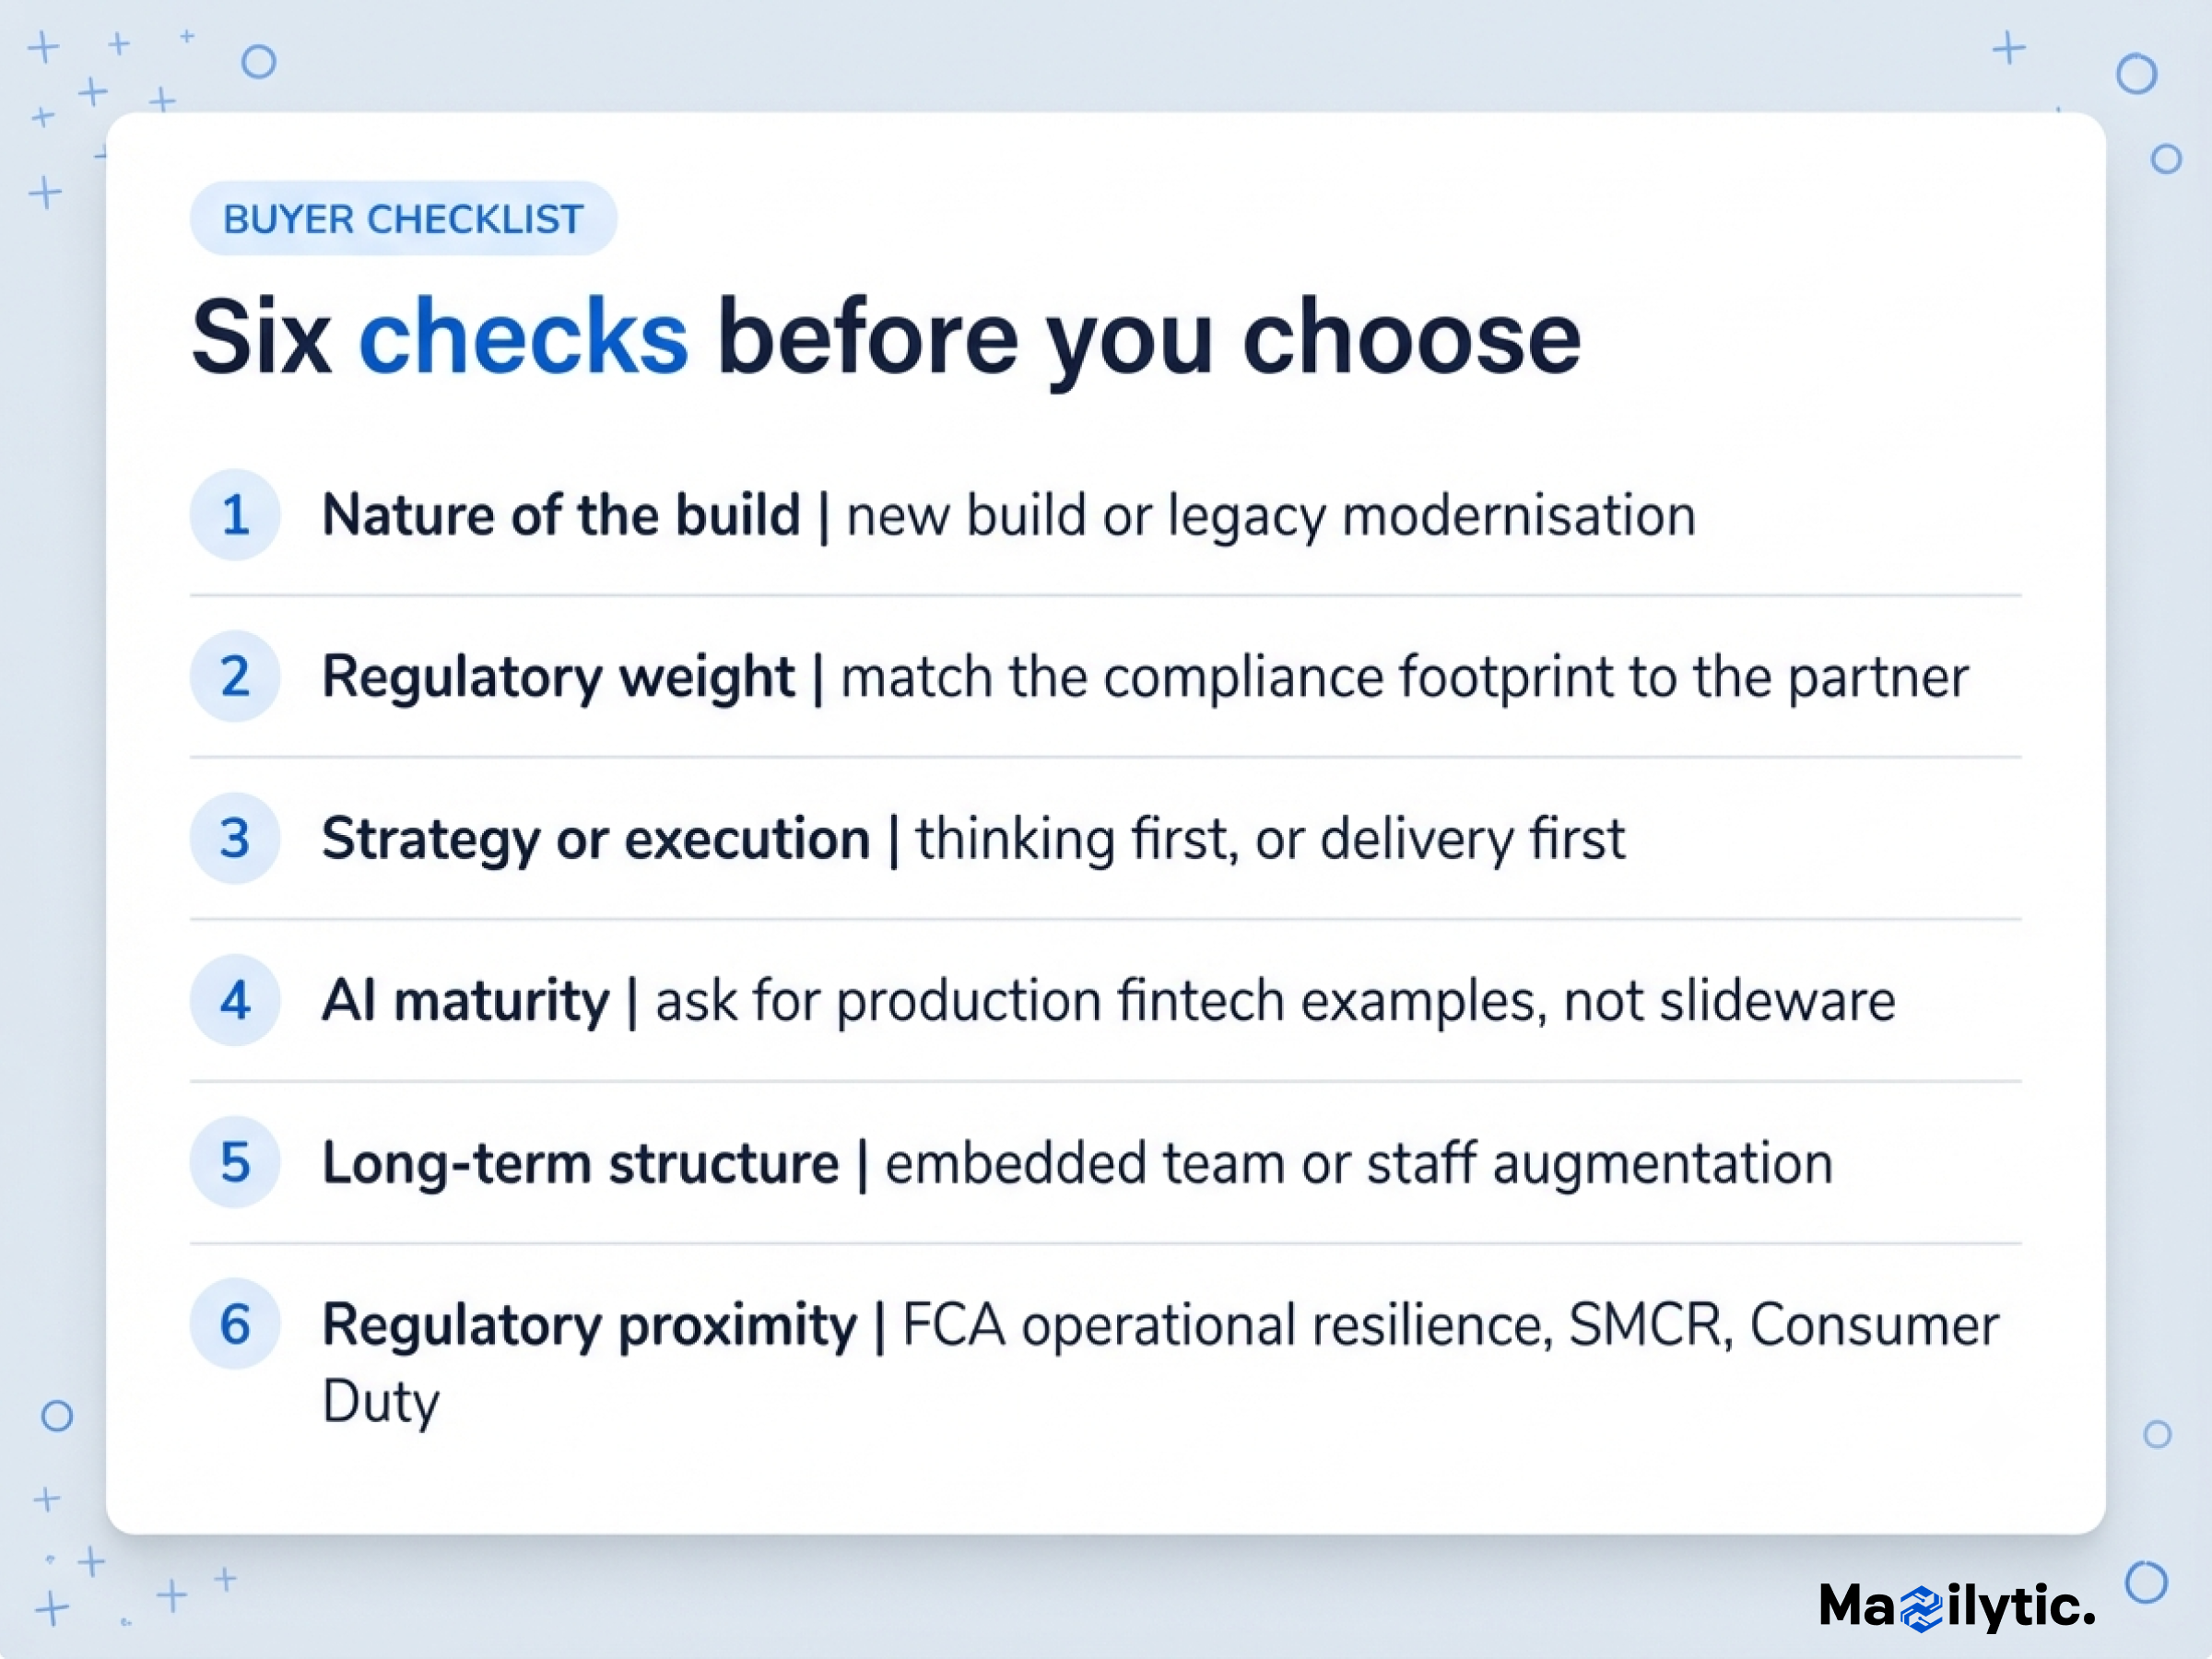This screenshot has height=1659, width=2212.
Task: Select 'Nature of the build' heading
Action: click(x=561, y=516)
